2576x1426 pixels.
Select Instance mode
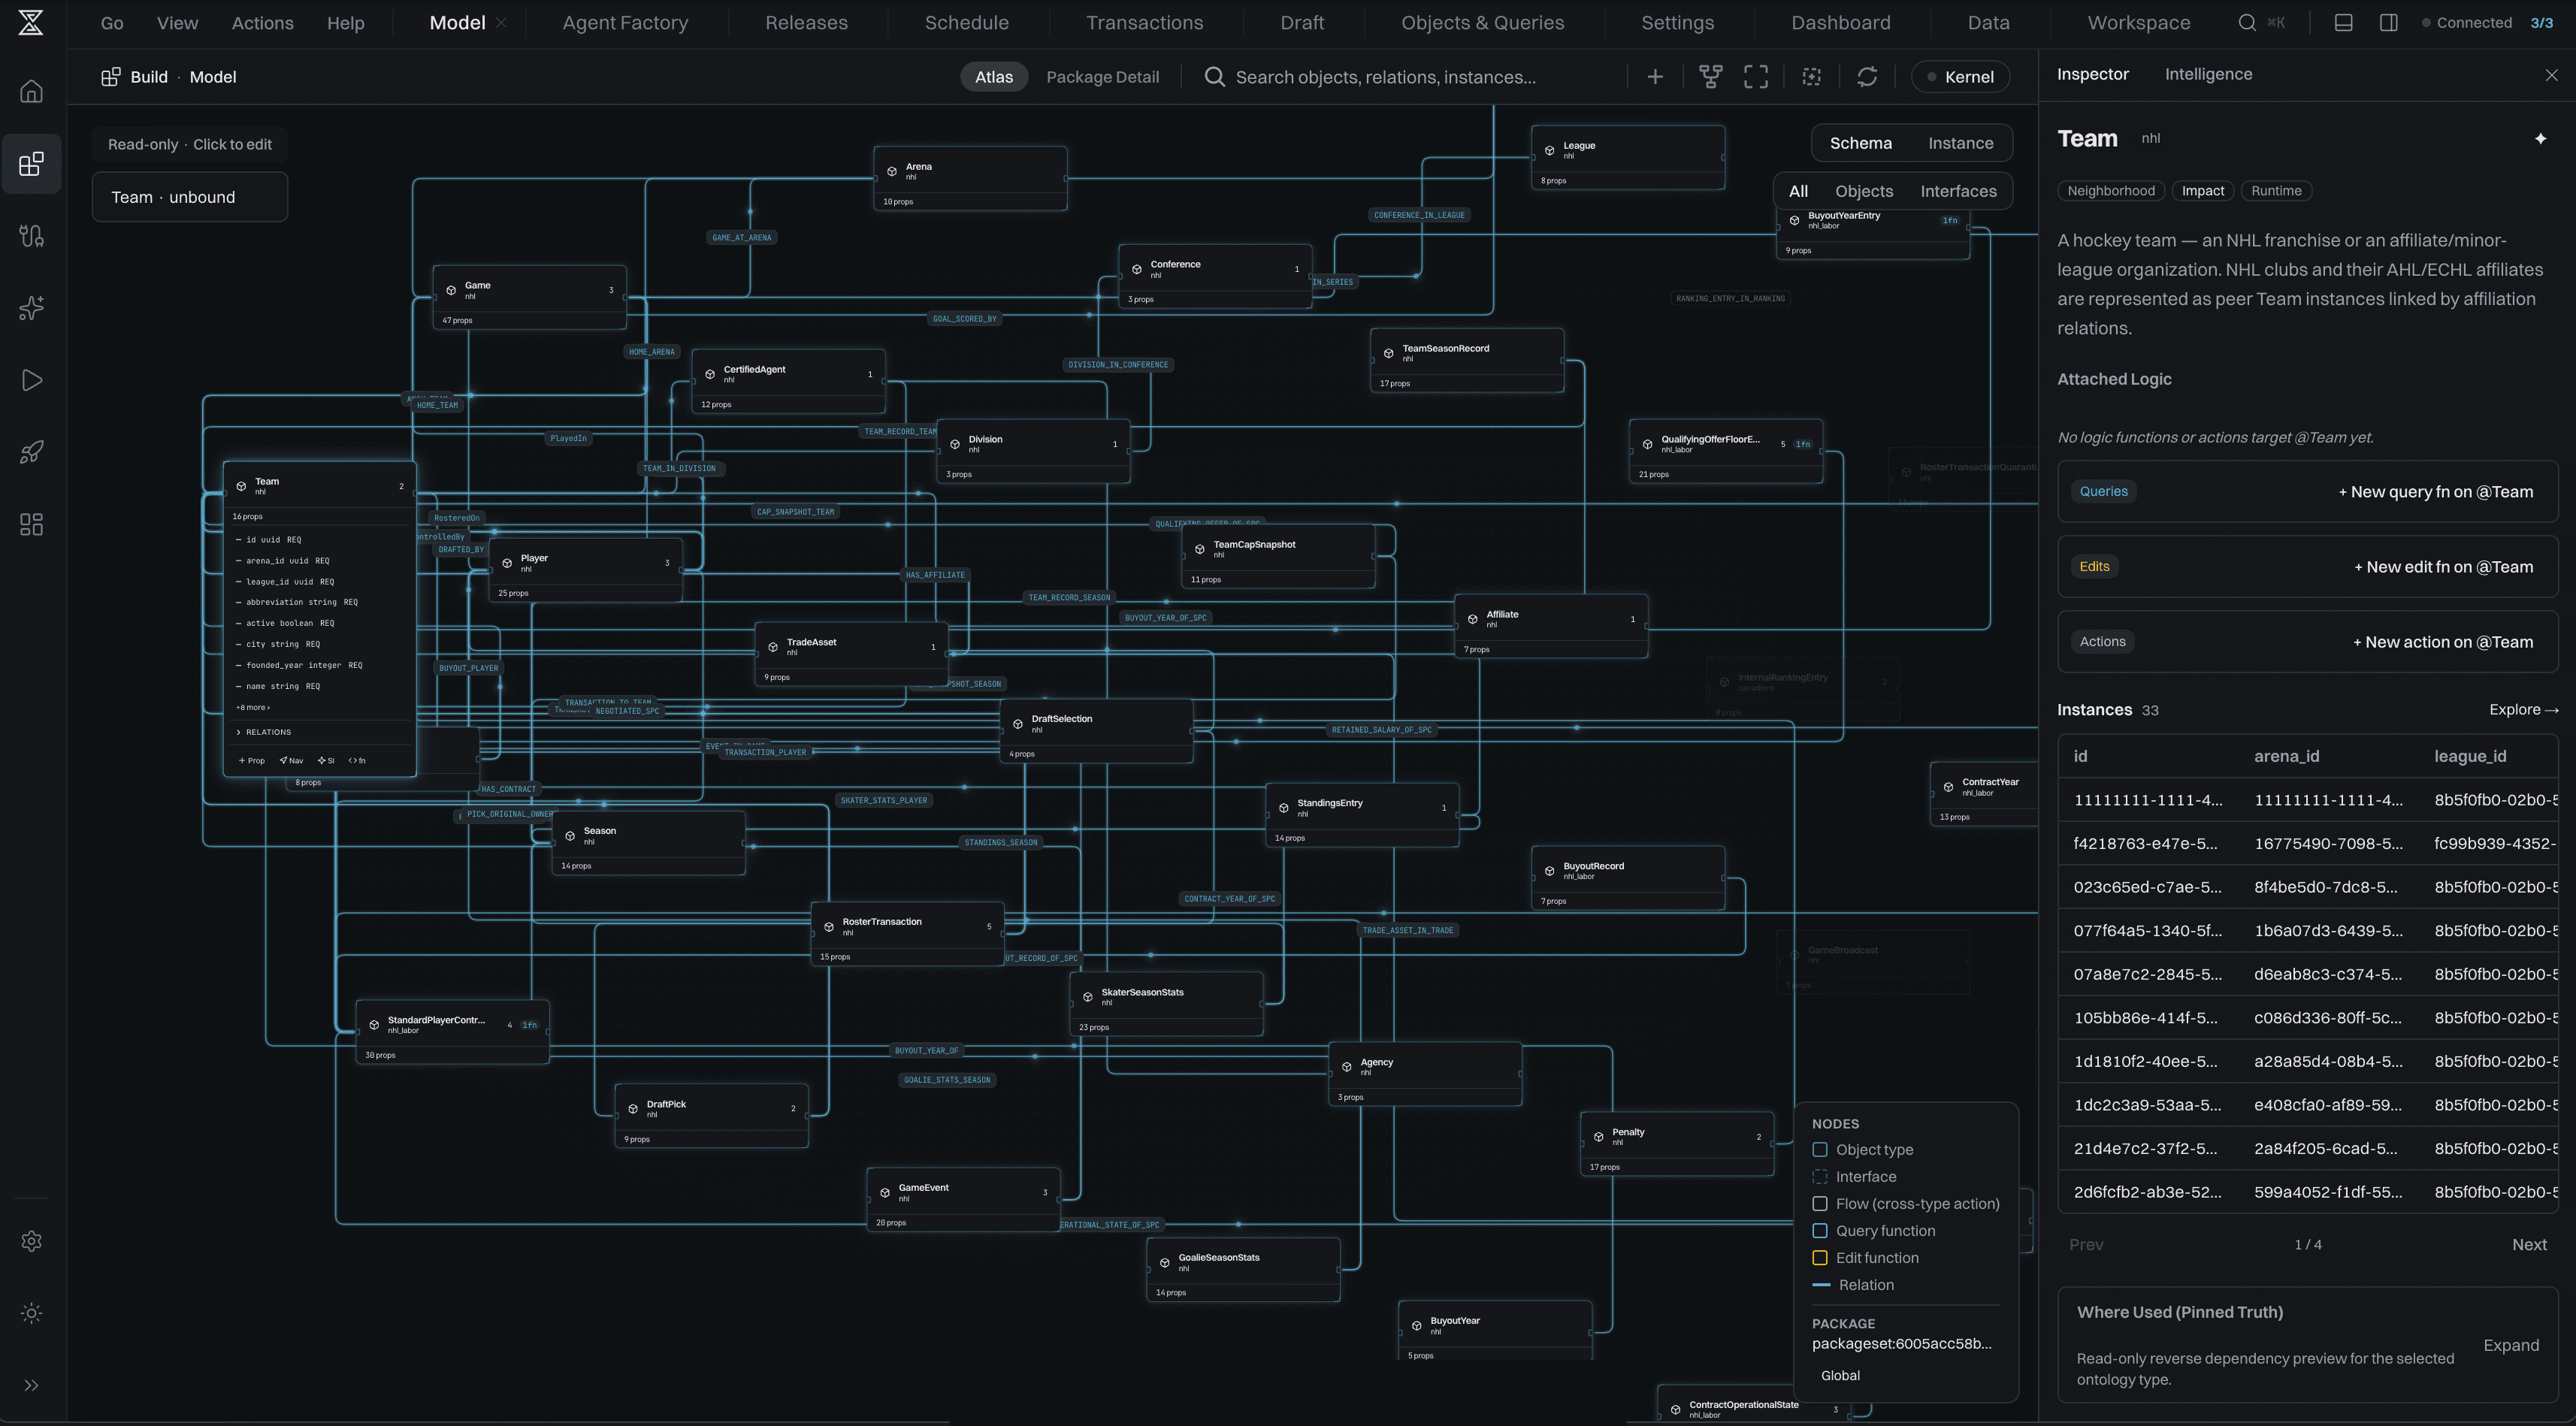coord(1960,143)
